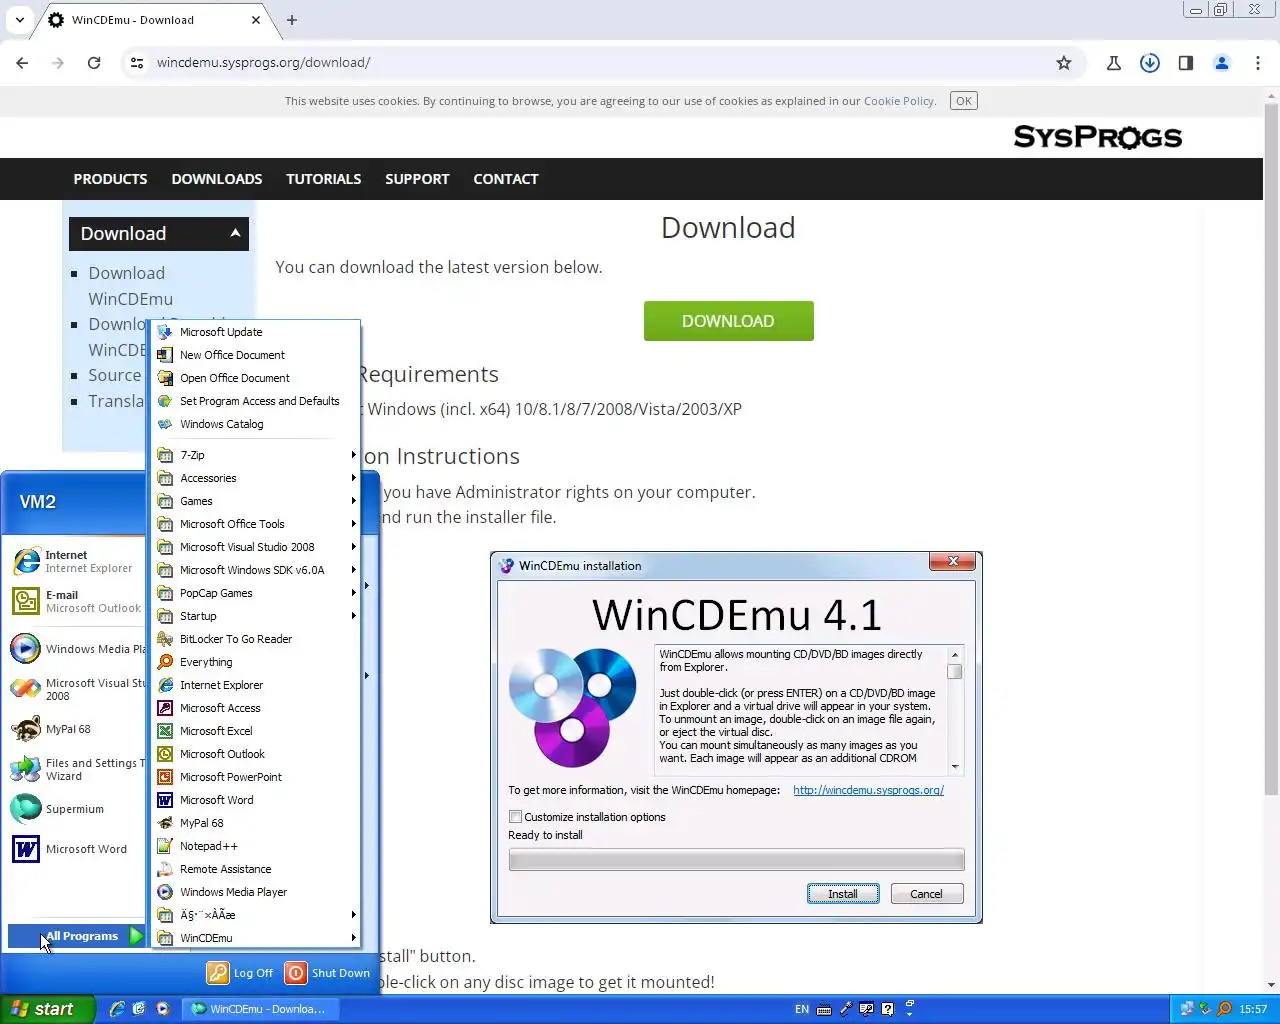Go back to the previous page

pos(22,63)
